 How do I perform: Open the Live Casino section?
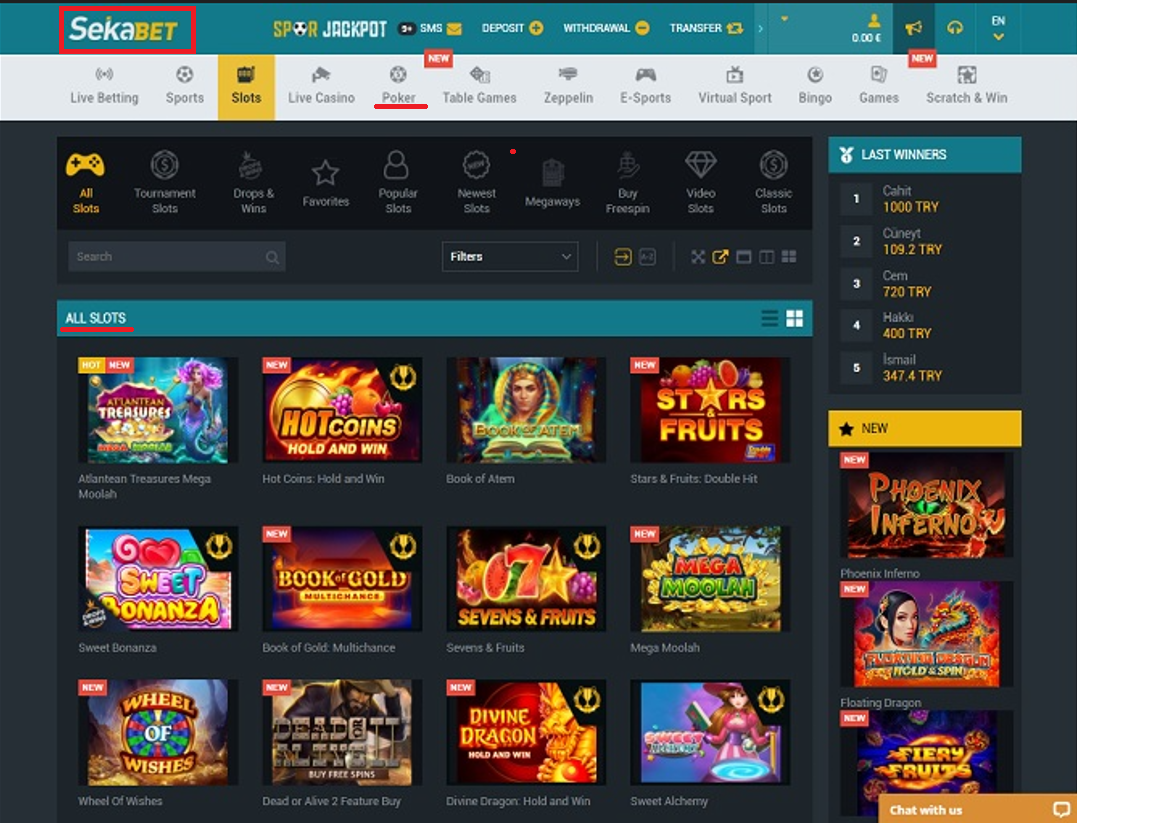321,87
